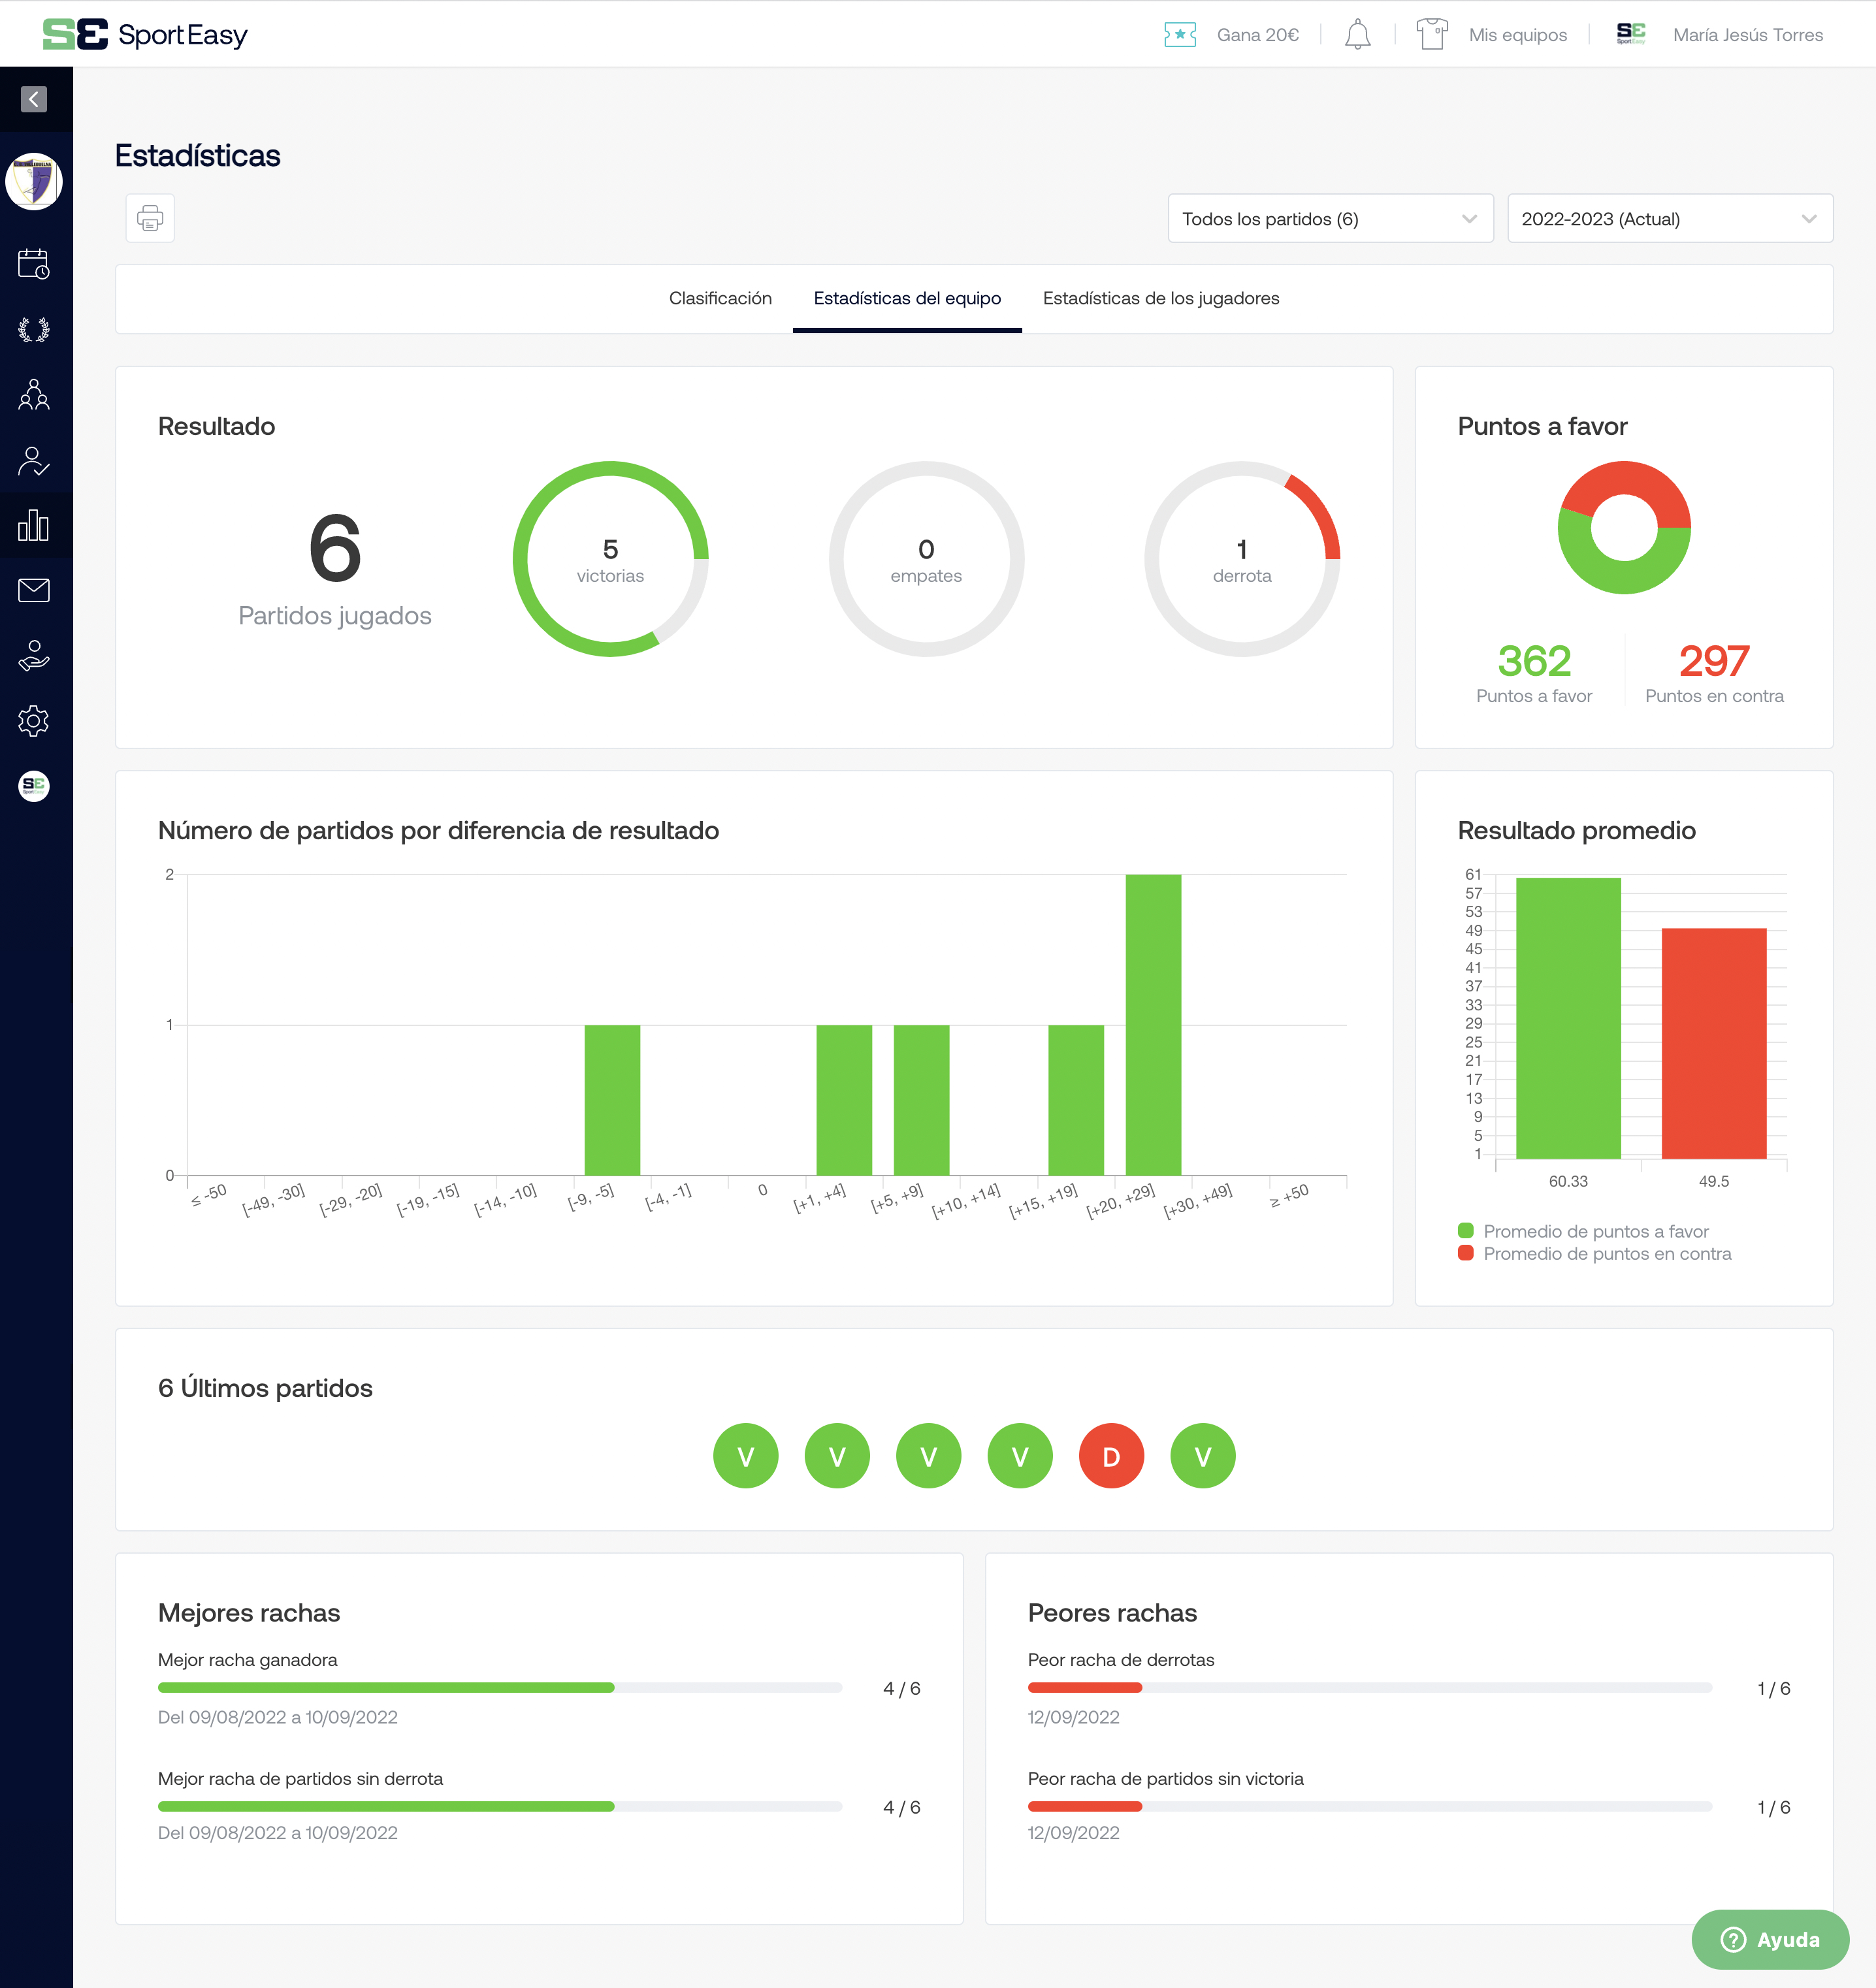This screenshot has width=1876, height=1988.
Task: Open Mis equipos link
Action: click(x=1517, y=35)
